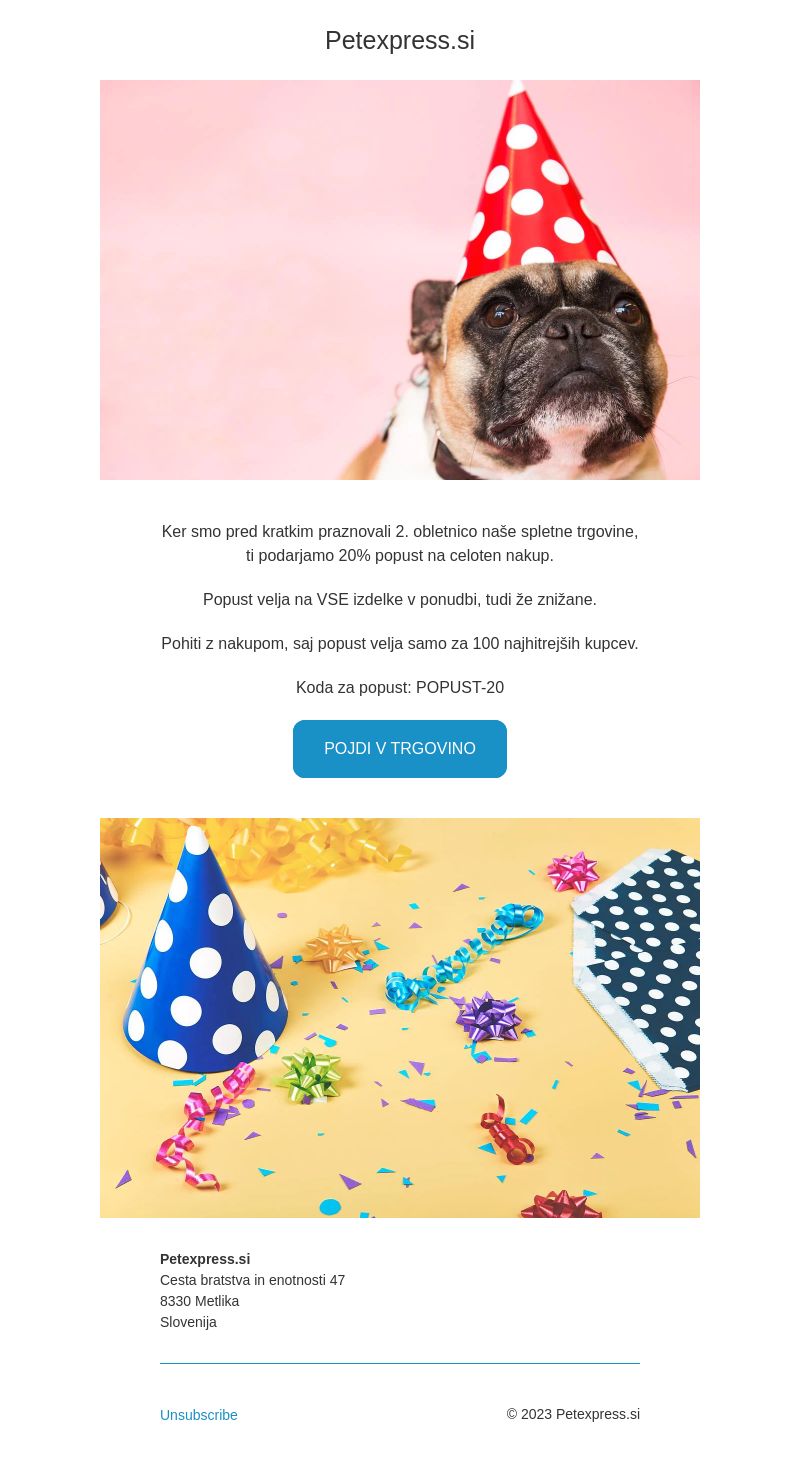Screen dimensions: 800x1457
Task: Click the Popust velja na VSE izdelke line
Action: point(400,600)
